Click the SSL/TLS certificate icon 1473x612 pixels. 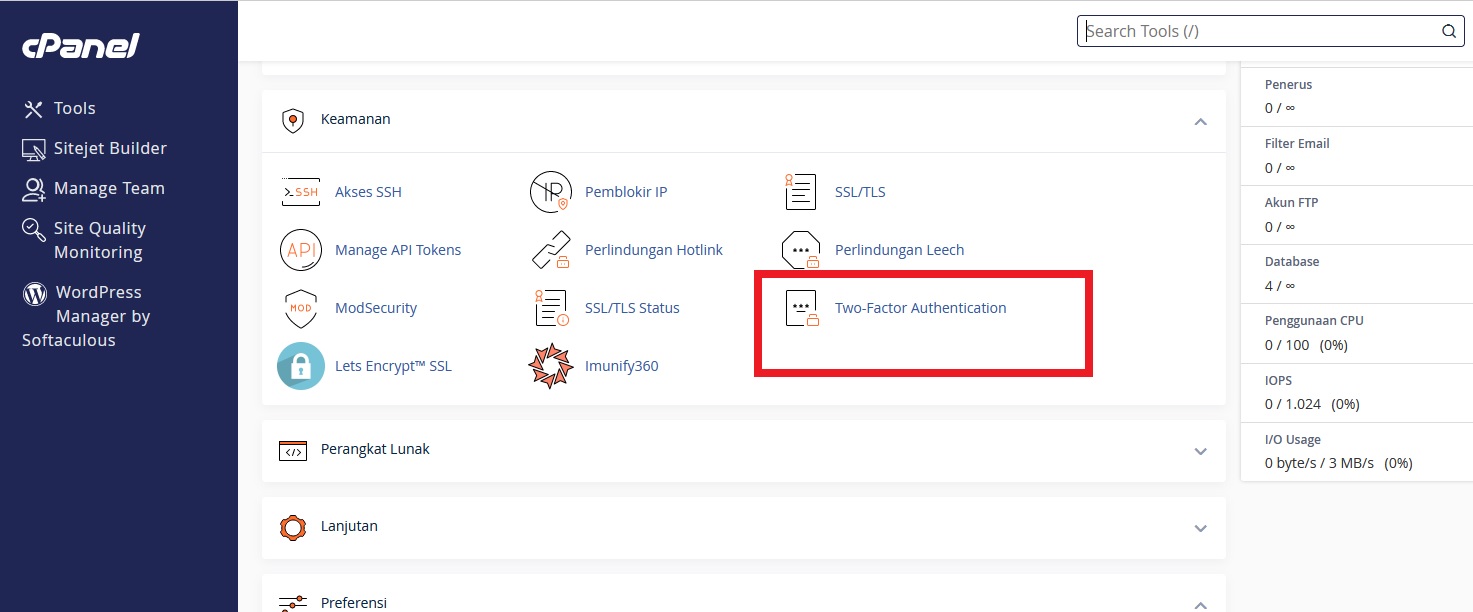tap(801, 192)
